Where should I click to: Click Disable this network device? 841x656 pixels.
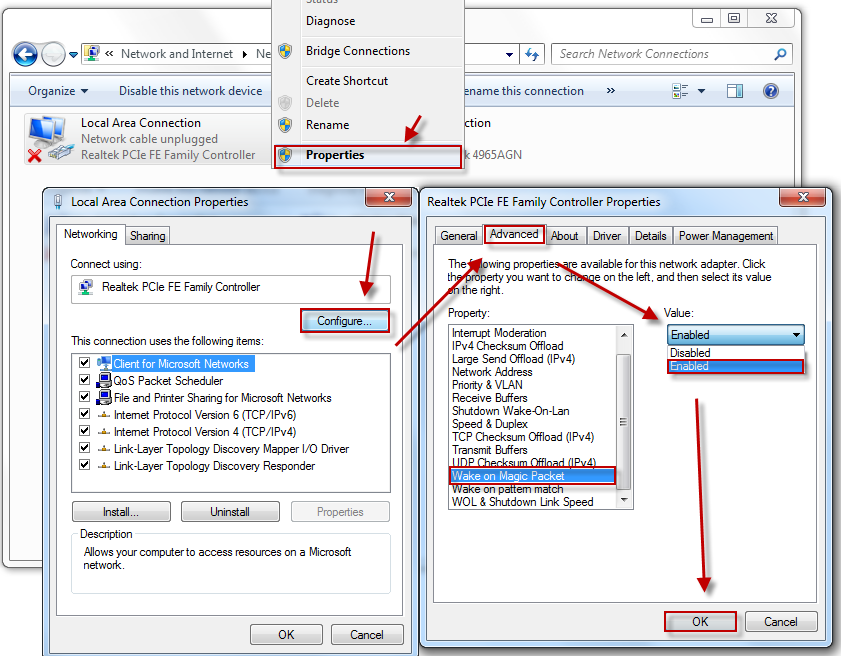coord(190,91)
